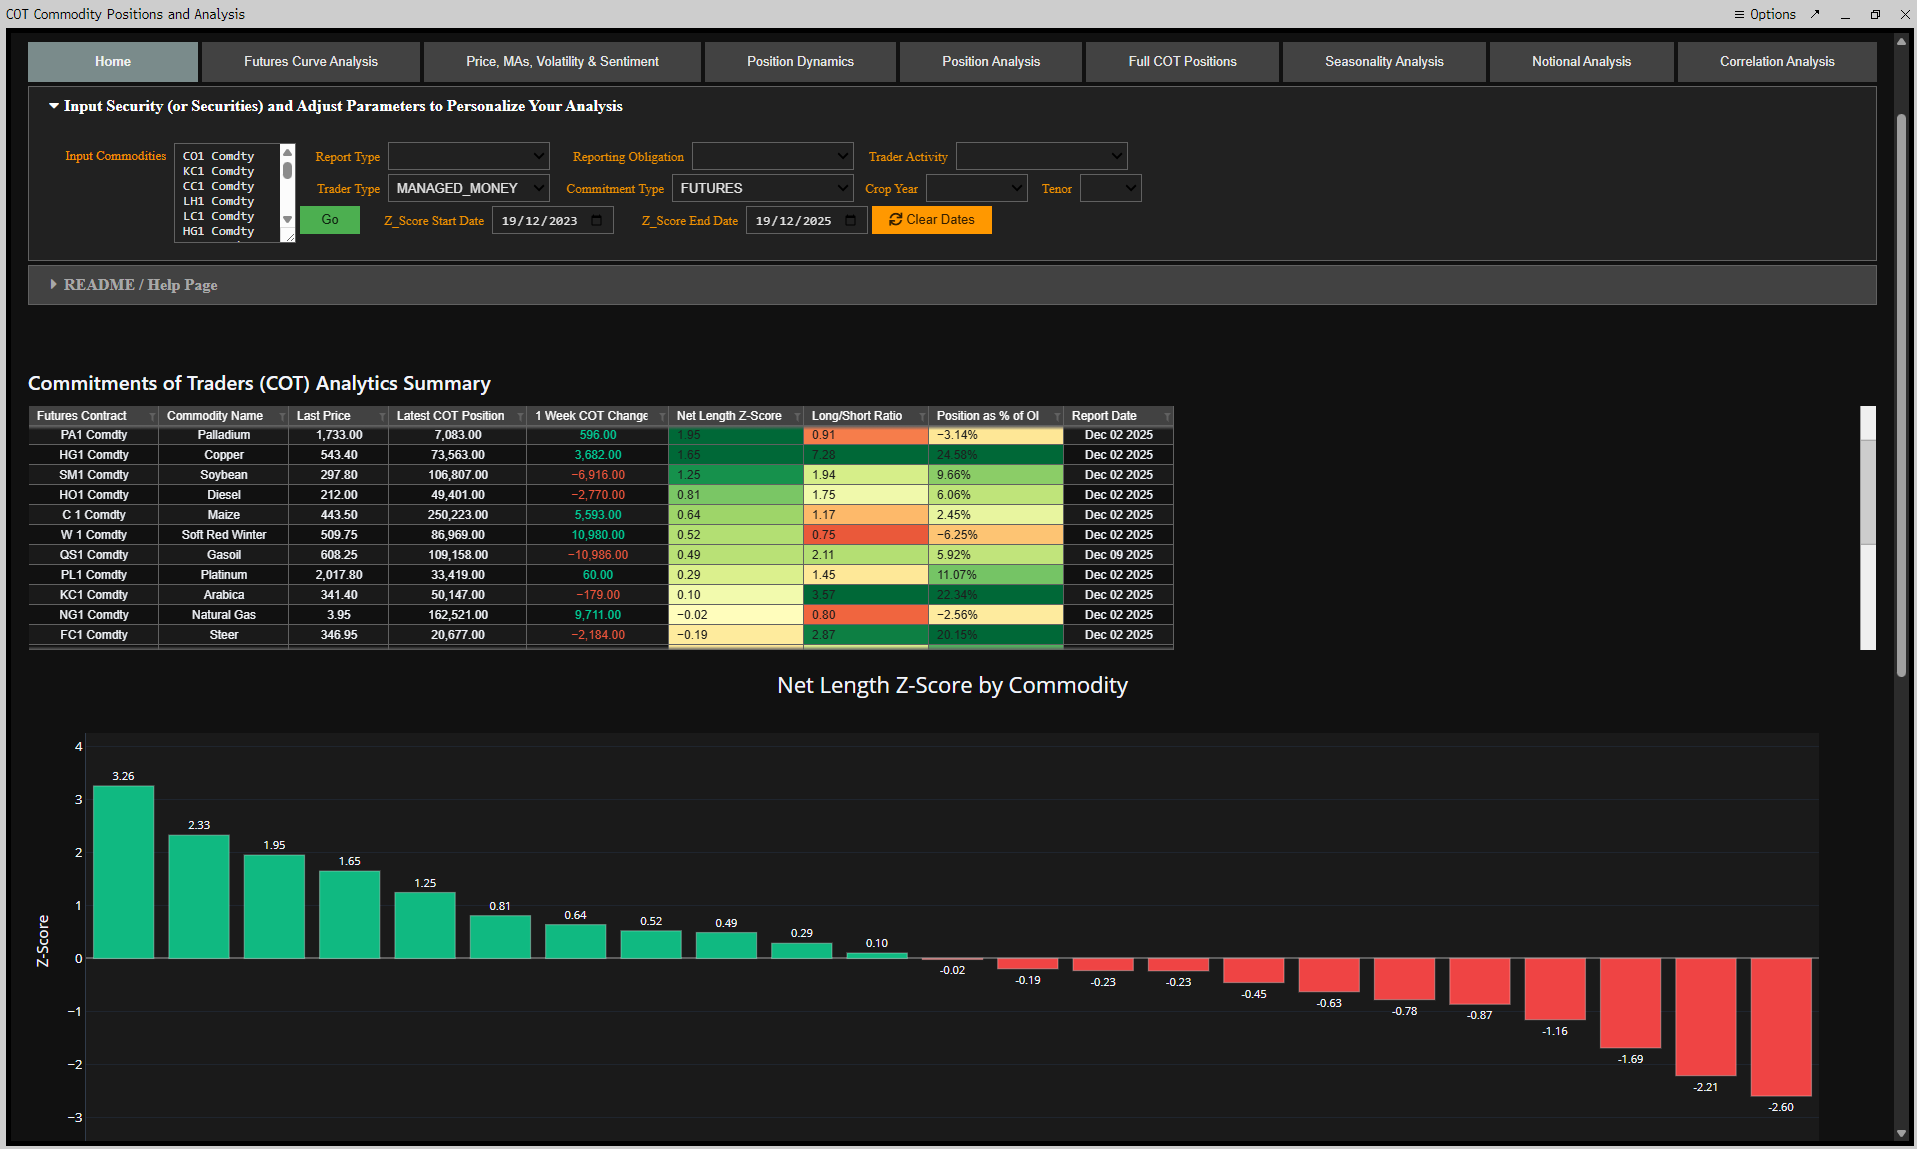Collapse the Input Security parameters section
This screenshot has width=1917, height=1149.
(x=54, y=106)
